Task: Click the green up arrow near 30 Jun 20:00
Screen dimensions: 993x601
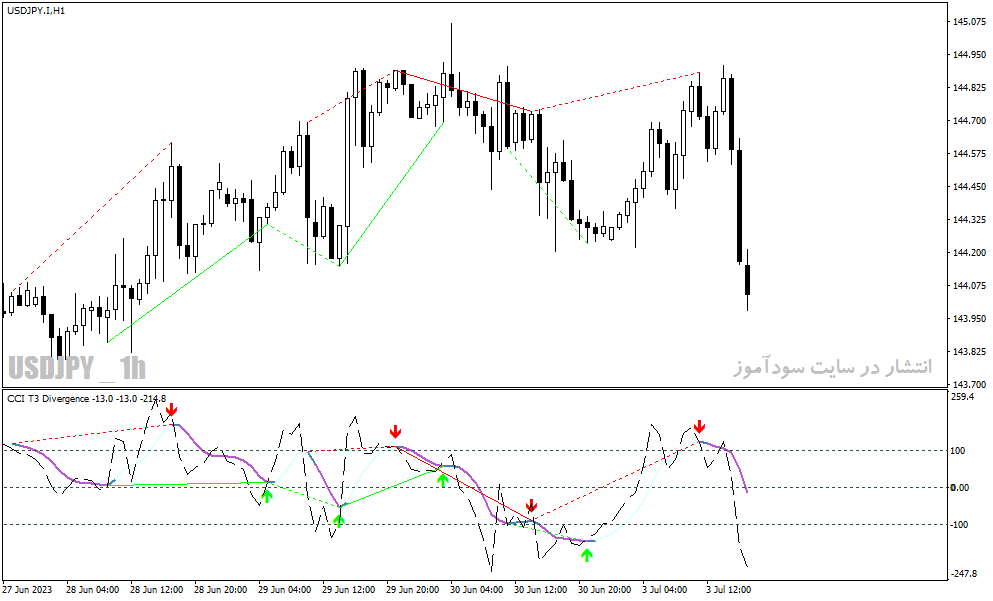Action: [587, 555]
